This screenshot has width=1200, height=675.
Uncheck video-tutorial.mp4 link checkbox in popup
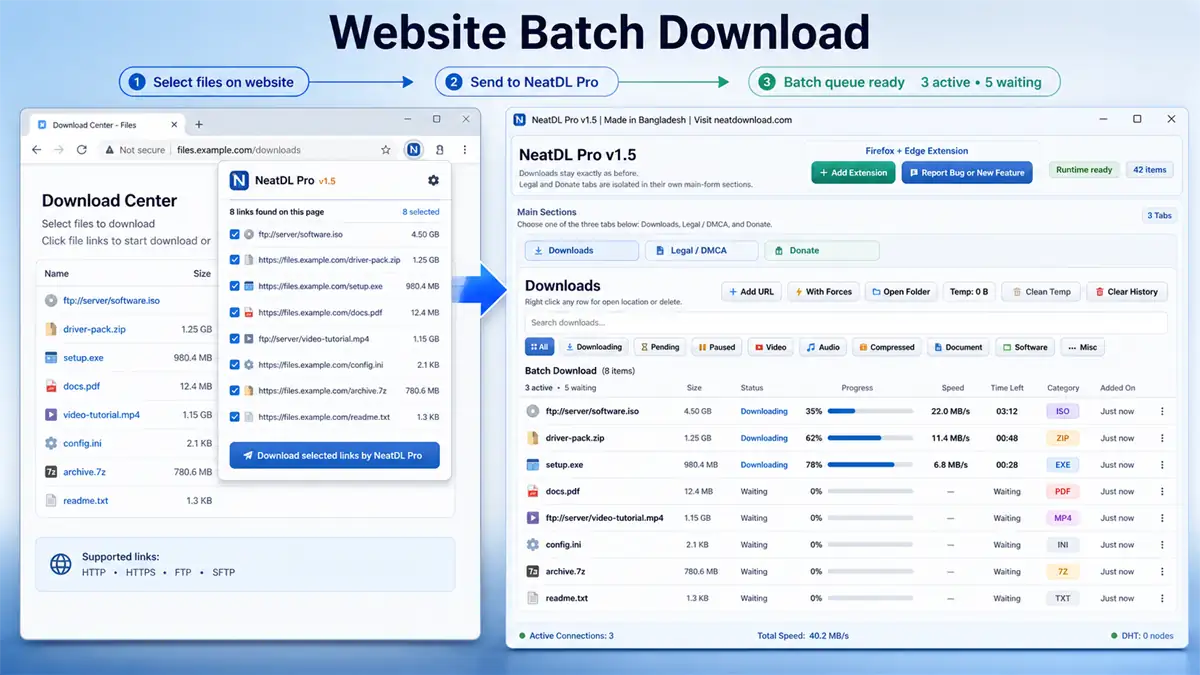[x=235, y=339]
